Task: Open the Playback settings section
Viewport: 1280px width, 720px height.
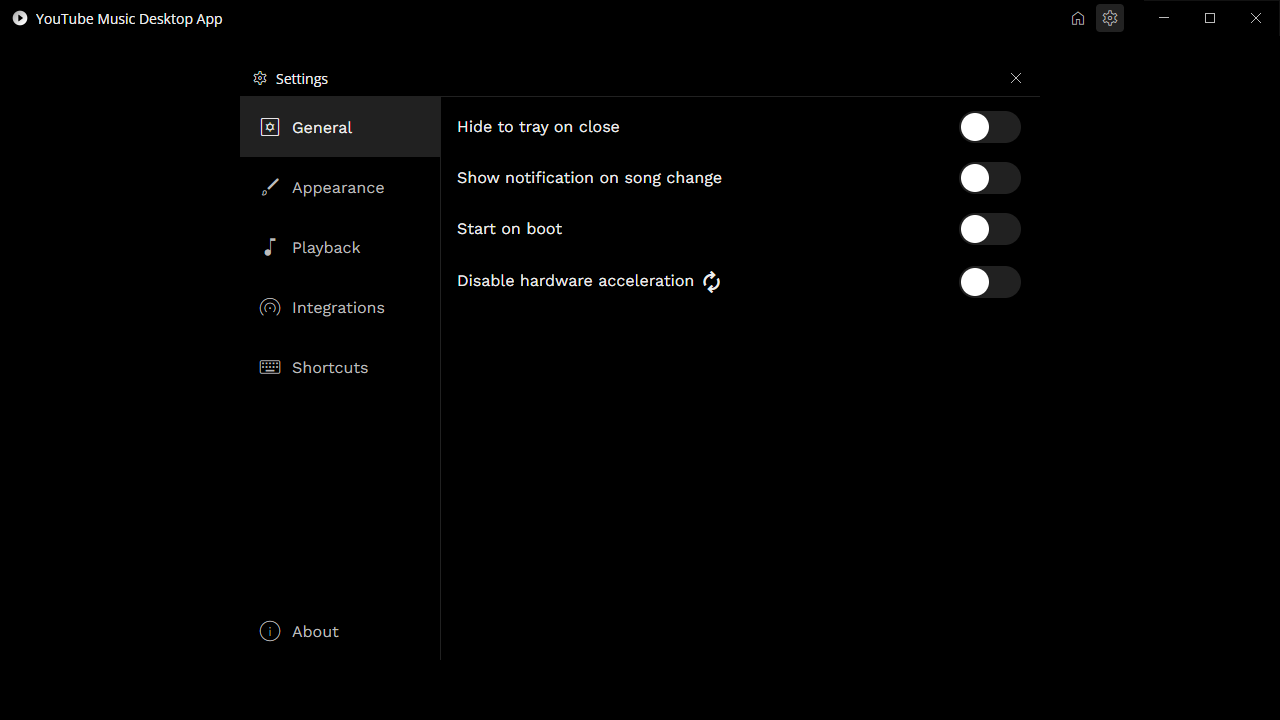Action: click(x=326, y=247)
